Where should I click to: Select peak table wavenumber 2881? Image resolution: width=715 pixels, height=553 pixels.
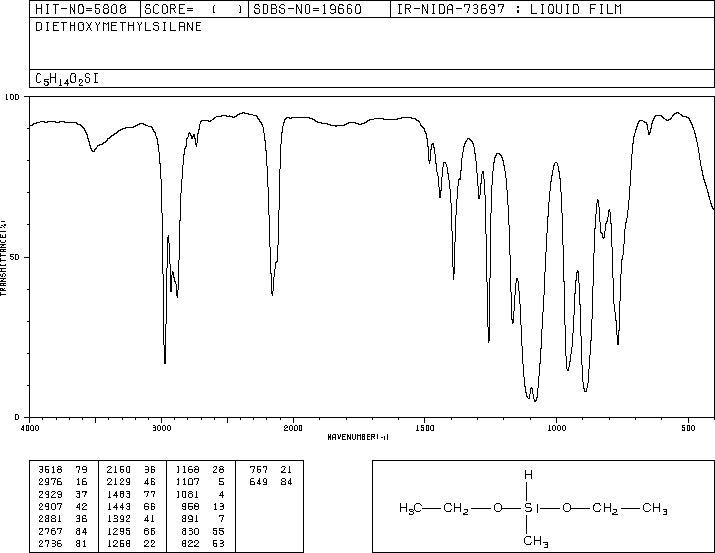point(50,519)
